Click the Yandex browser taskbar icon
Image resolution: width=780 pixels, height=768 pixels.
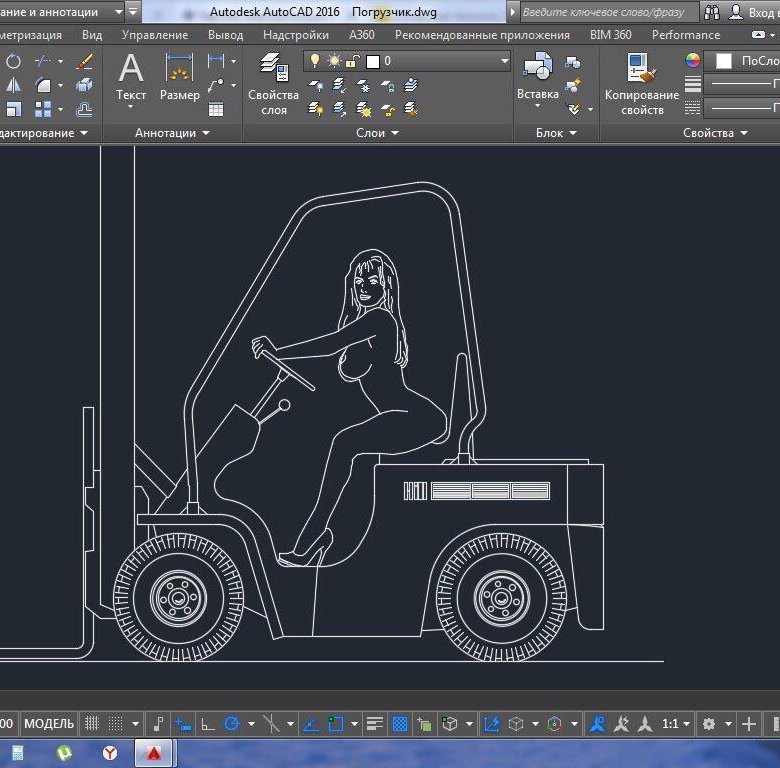point(109,752)
